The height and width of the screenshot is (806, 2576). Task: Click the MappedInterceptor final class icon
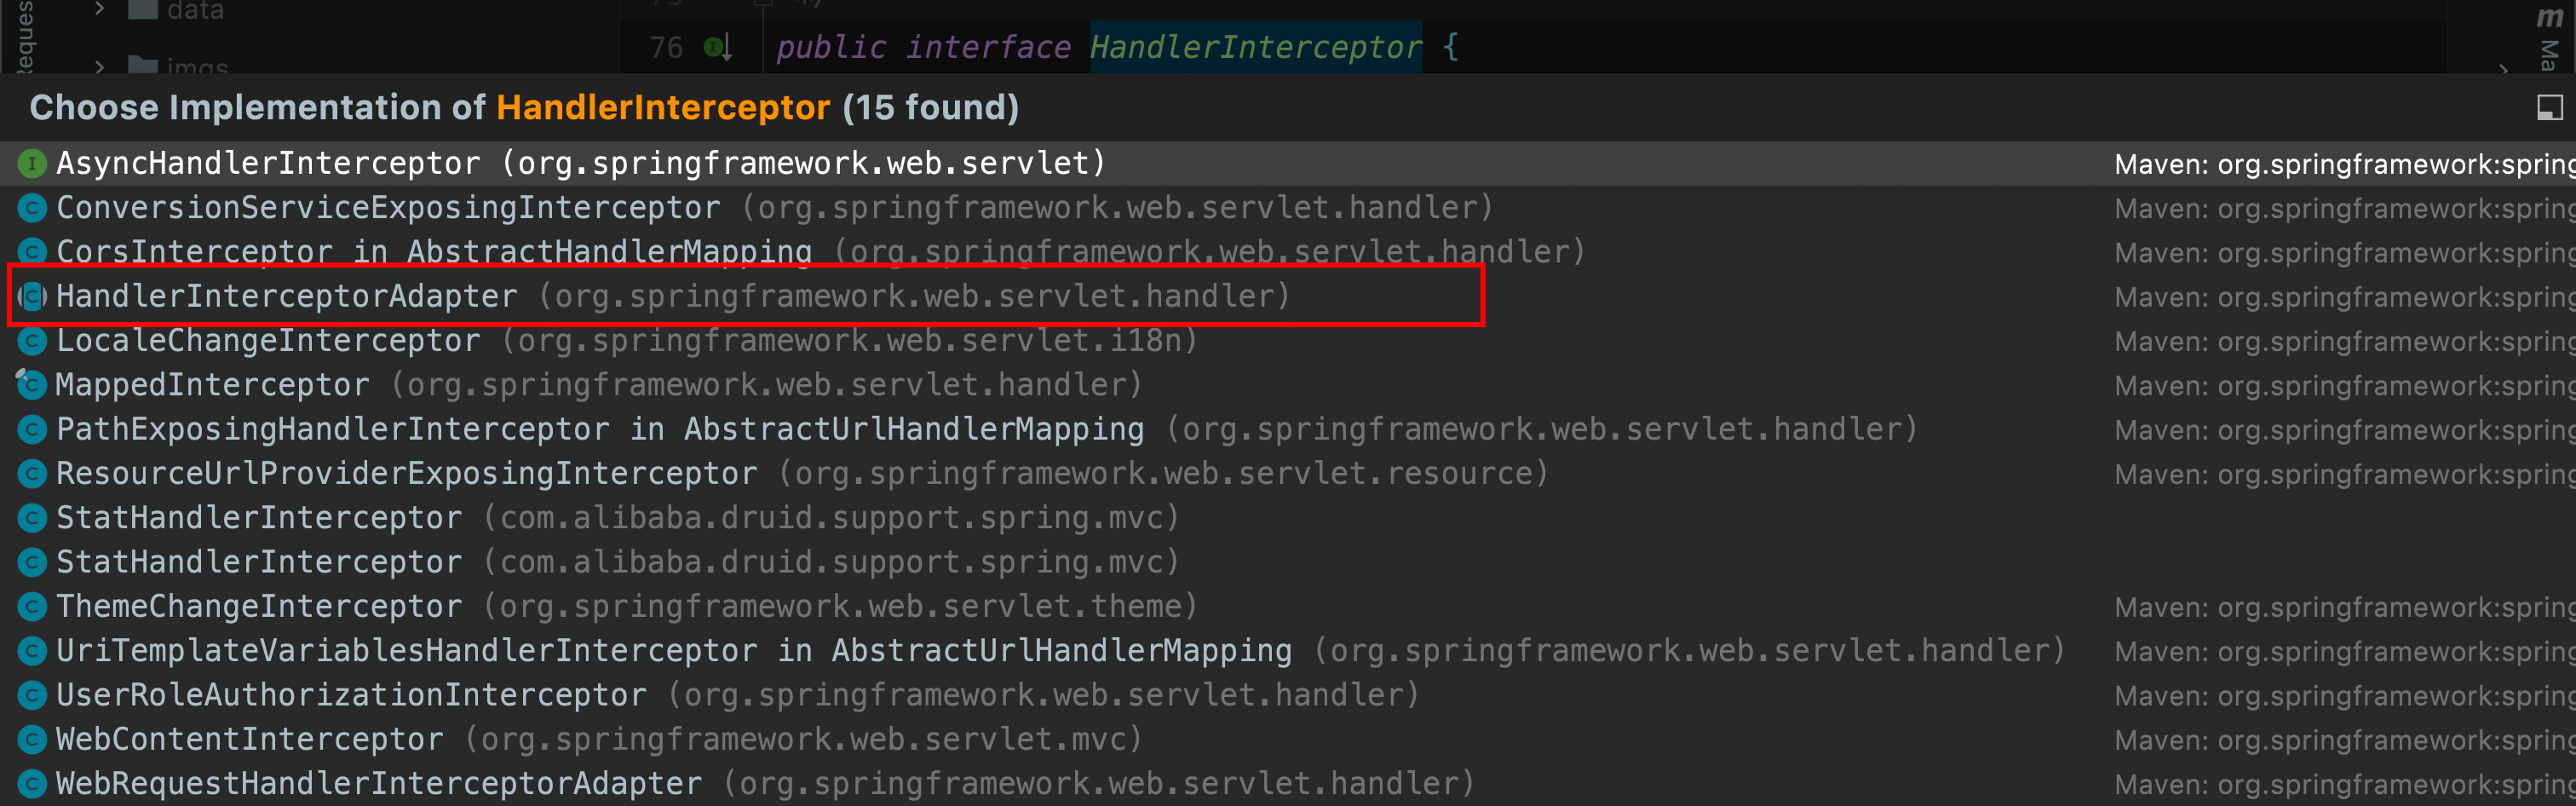click(31, 384)
